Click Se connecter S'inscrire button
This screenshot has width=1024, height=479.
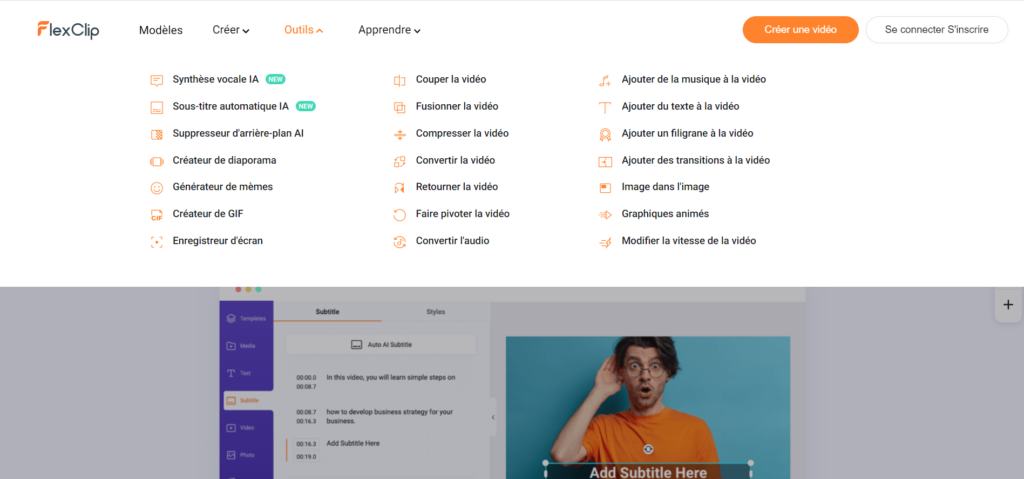936,30
